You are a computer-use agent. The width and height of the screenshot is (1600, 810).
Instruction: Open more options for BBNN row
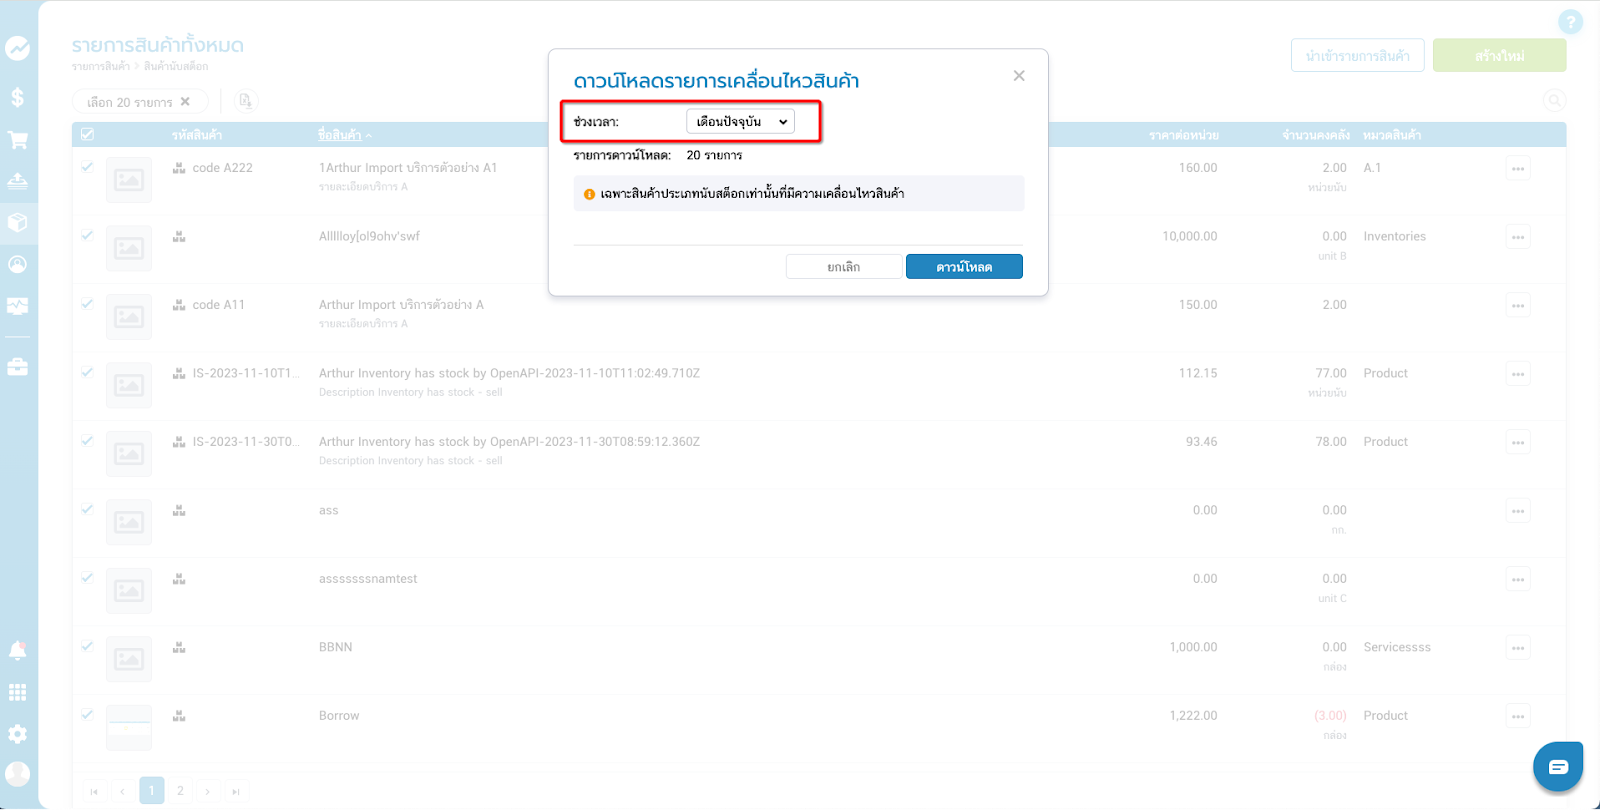(1517, 648)
